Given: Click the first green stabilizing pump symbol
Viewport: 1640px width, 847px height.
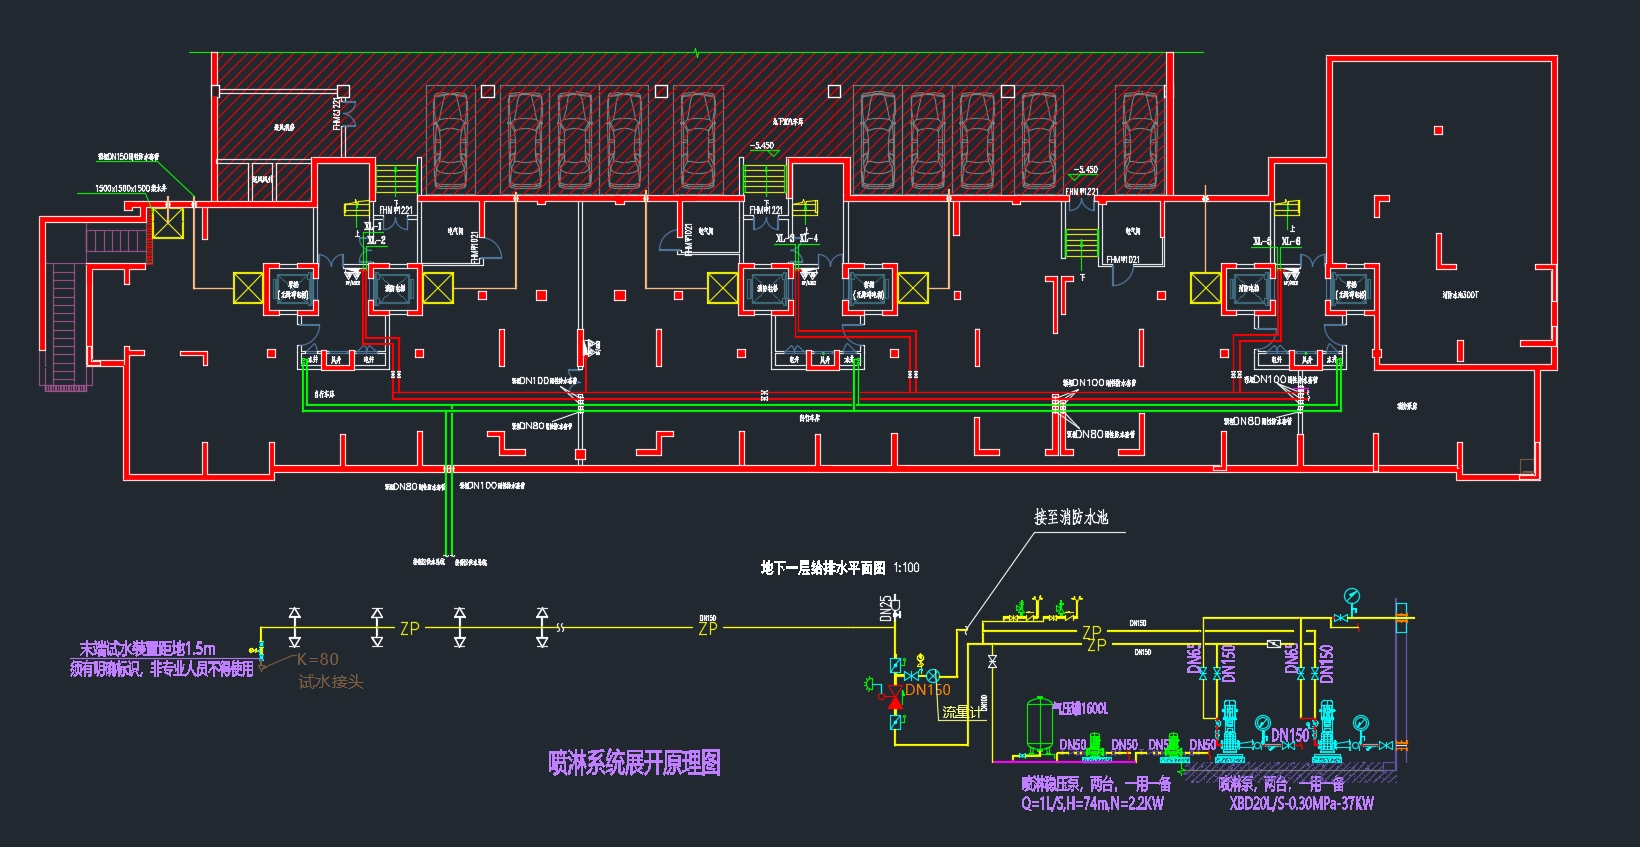Looking at the screenshot, I should click(x=1095, y=745).
